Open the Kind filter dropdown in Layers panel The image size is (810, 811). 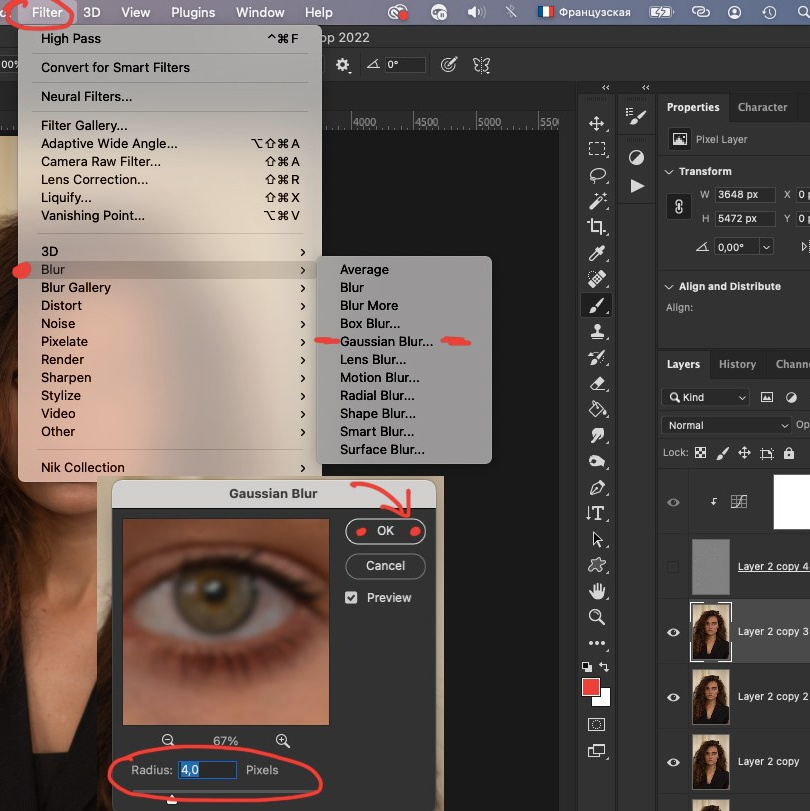(705, 397)
